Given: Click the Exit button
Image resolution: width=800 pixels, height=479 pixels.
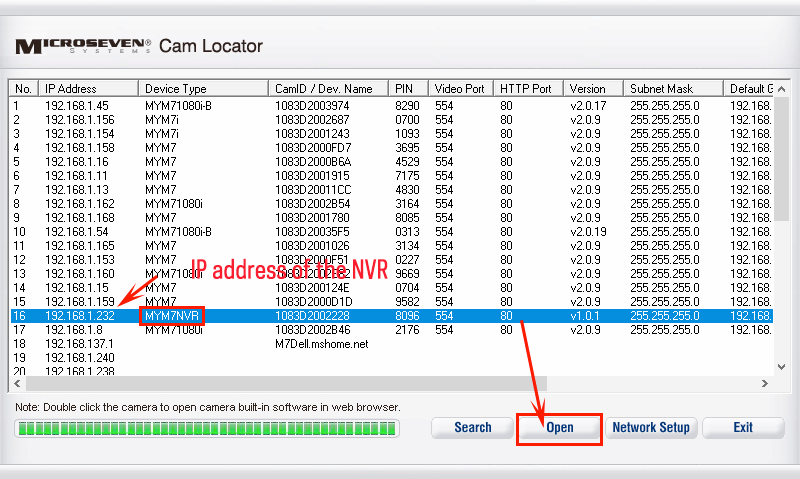Looking at the screenshot, I should pyautogui.click(x=743, y=427).
